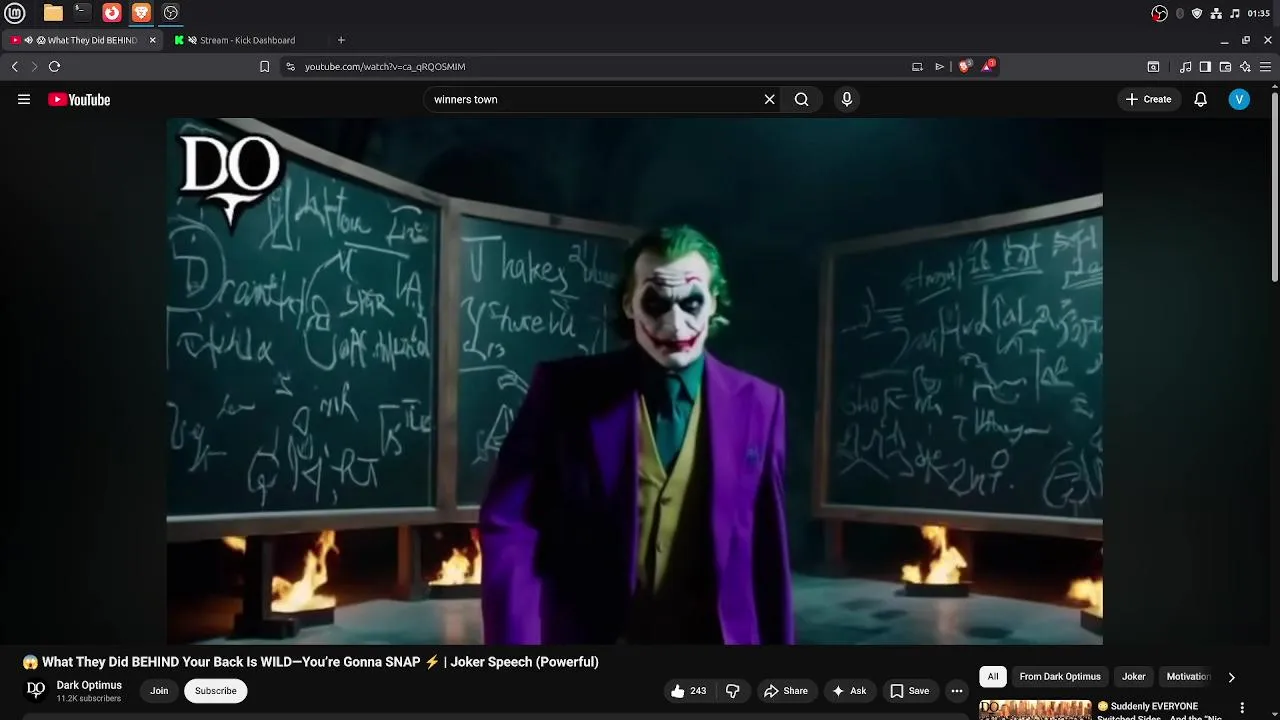This screenshot has width=1280, height=720.
Task: Open site settings icon in address bar
Action: pyautogui.click(x=290, y=66)
